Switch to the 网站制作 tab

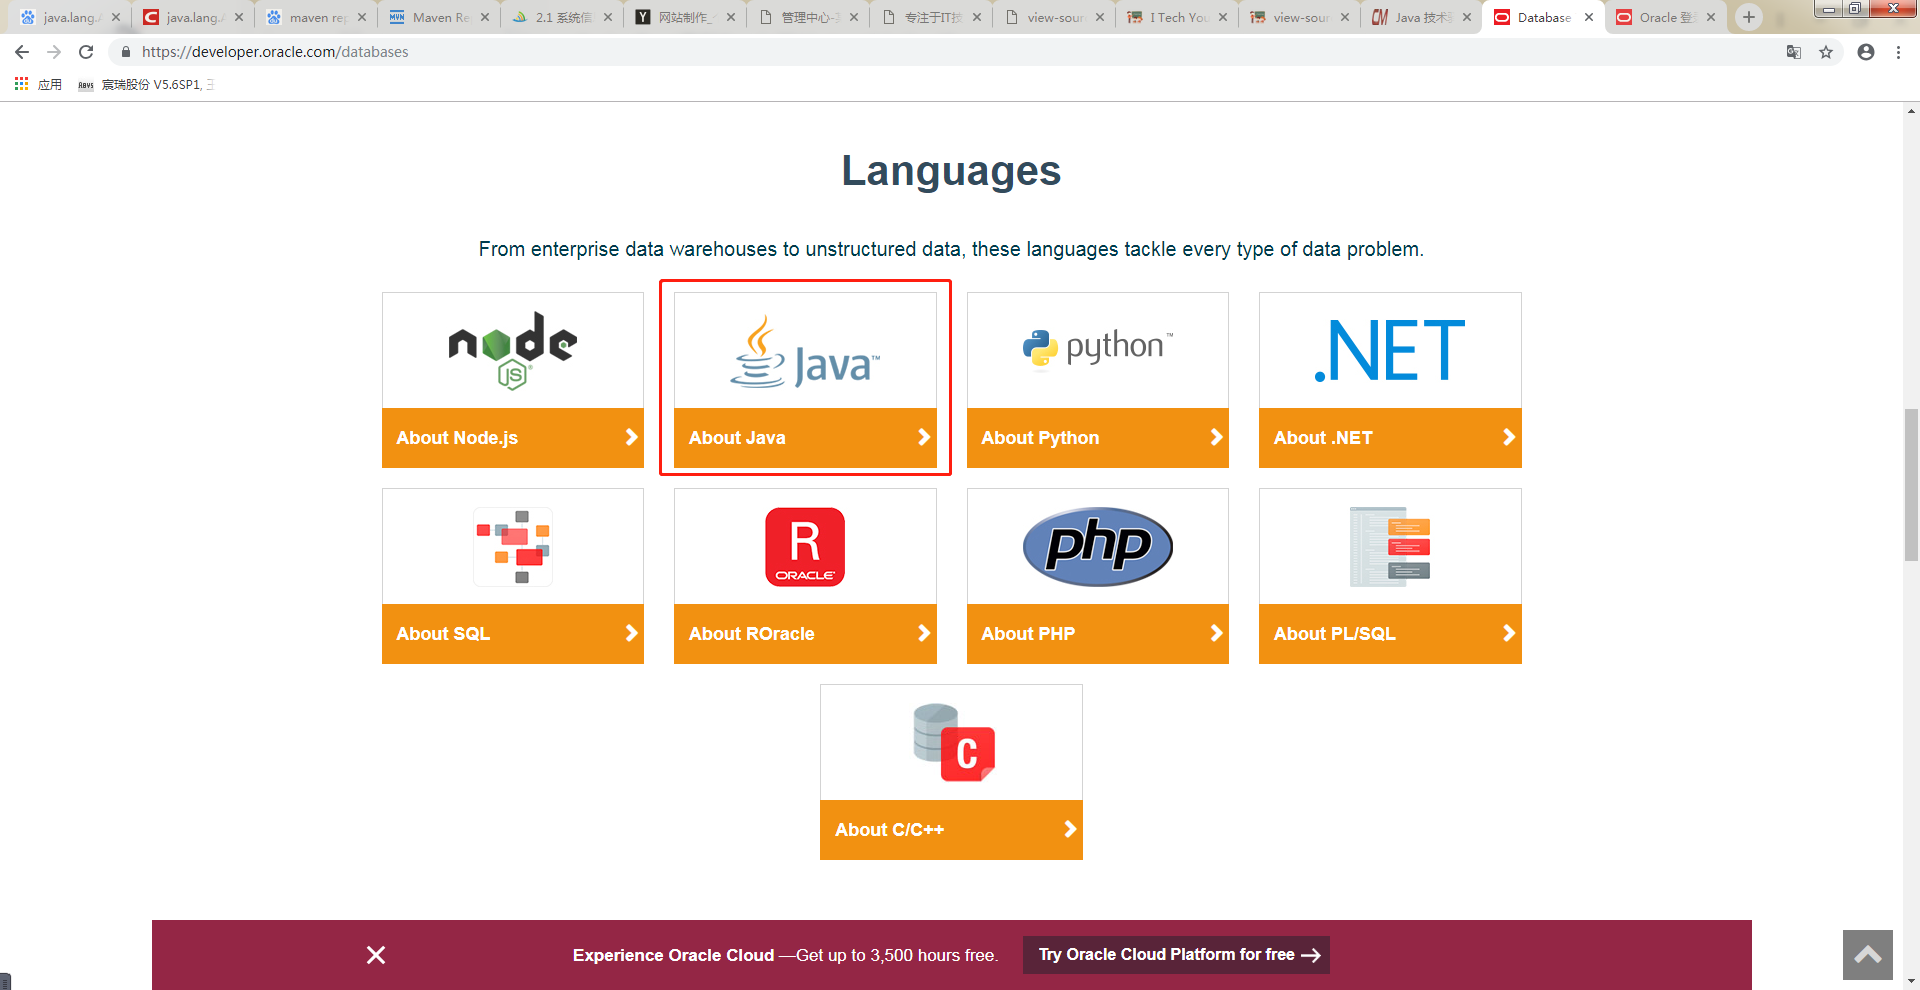tap(684, 17)
